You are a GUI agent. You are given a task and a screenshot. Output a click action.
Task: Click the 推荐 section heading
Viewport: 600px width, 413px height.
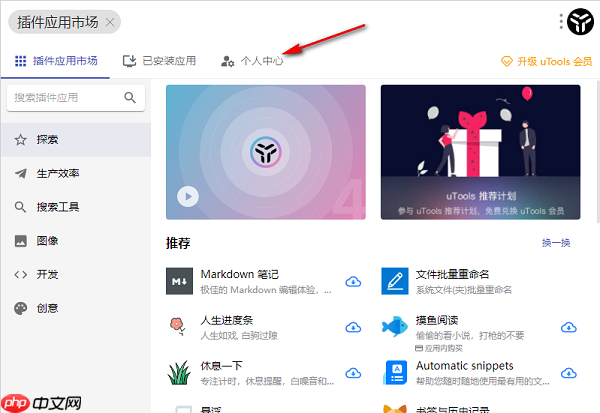coord(178,243)
